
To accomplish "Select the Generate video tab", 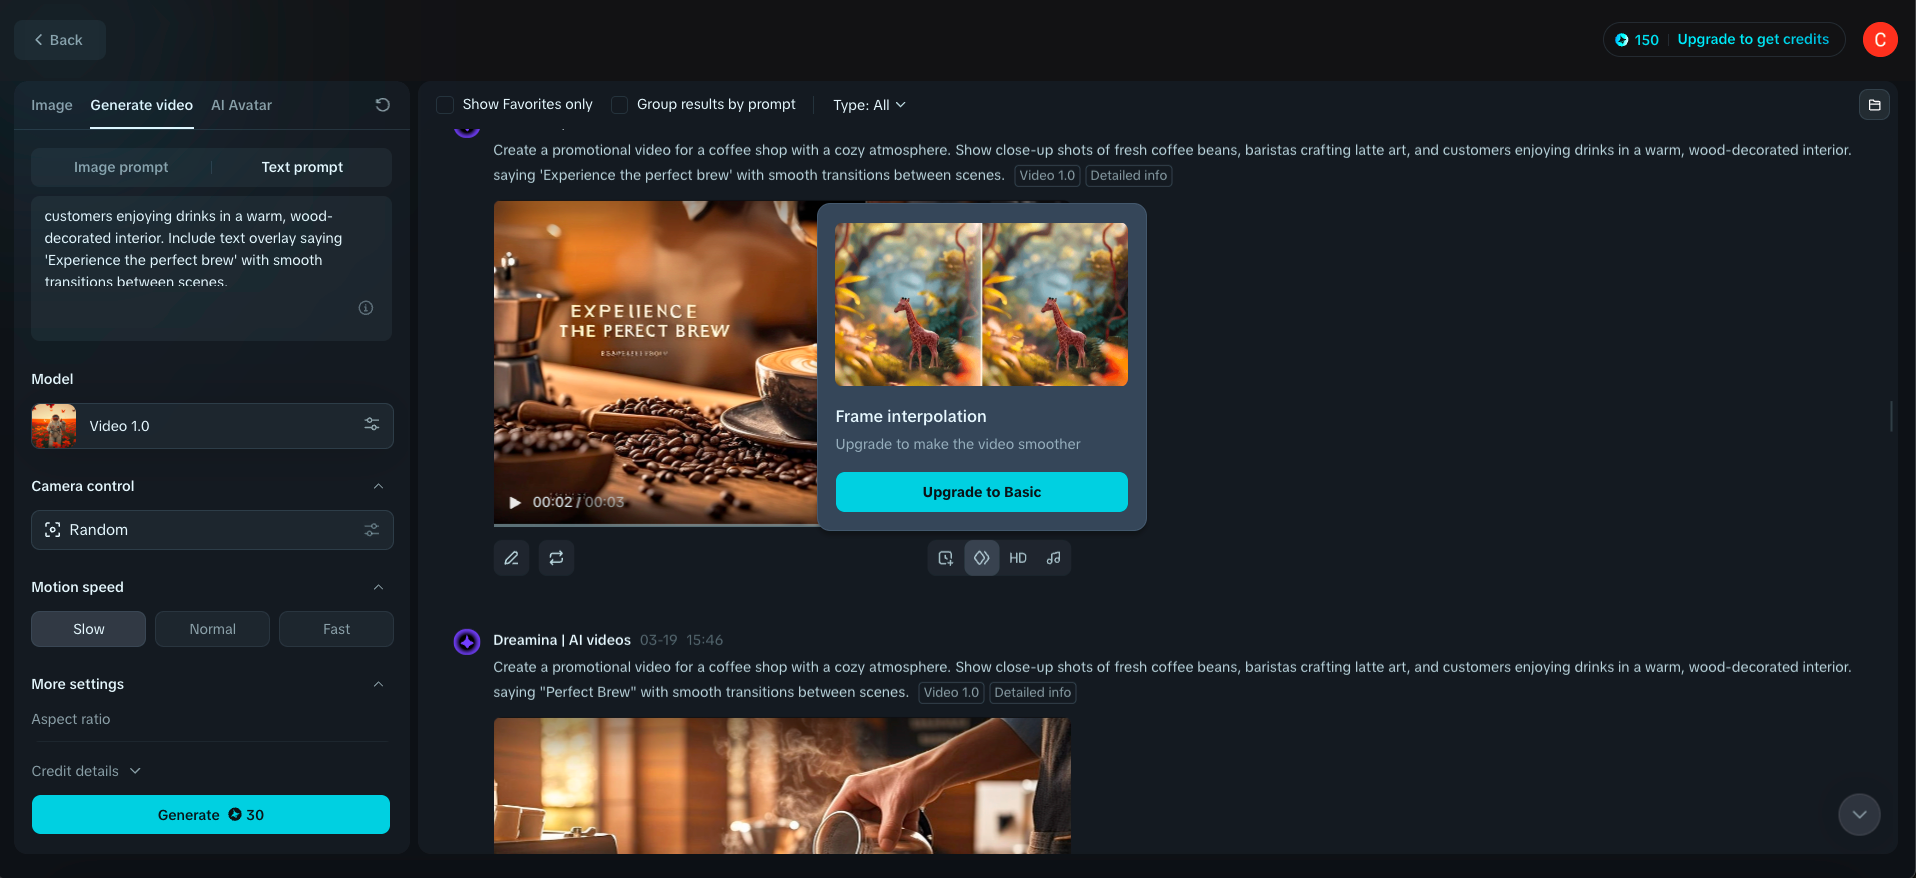I will coord(142,105).
